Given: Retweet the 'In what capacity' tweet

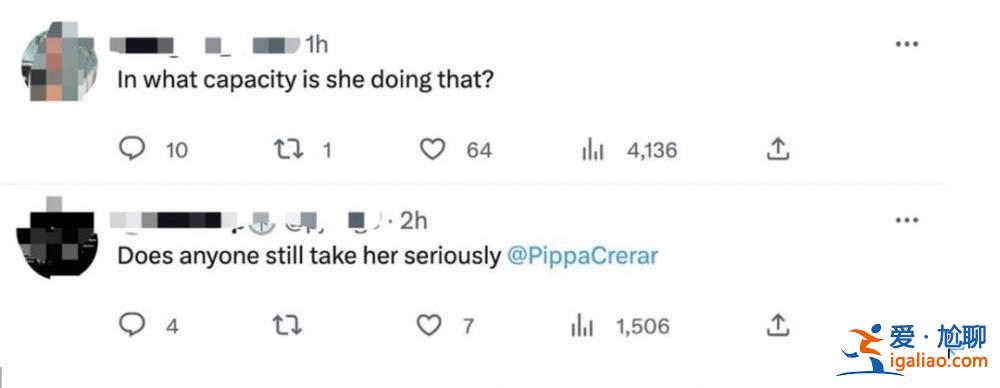Looking at the screenshot, I should click(287, 150).
